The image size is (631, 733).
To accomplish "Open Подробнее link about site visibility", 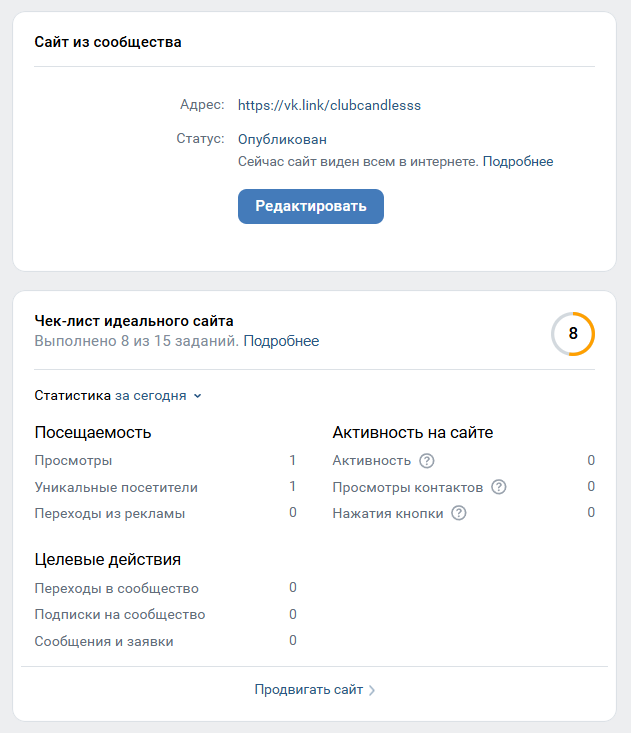I will click(517, 161).
